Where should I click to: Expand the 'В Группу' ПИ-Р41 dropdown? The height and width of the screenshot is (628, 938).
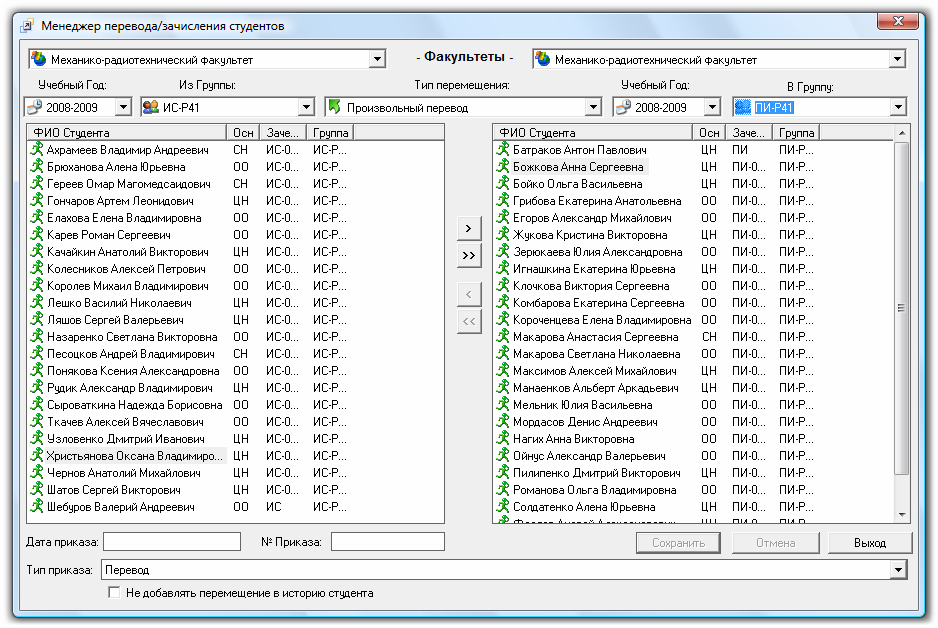click(x=897, y=107)
